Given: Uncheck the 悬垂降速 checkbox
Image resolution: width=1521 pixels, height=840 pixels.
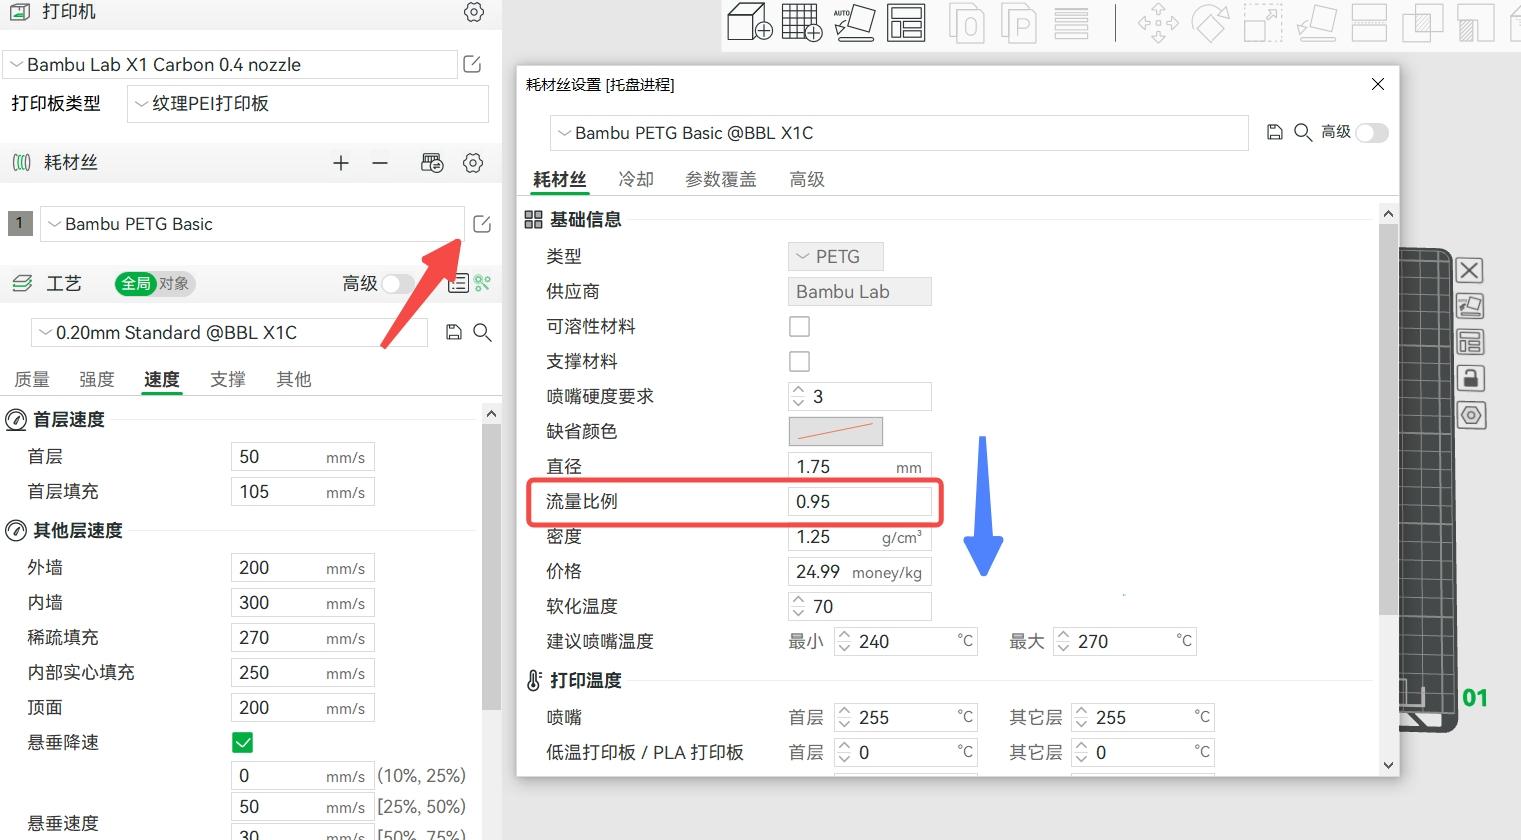Looking at the screenshot, I should [242, 742].
